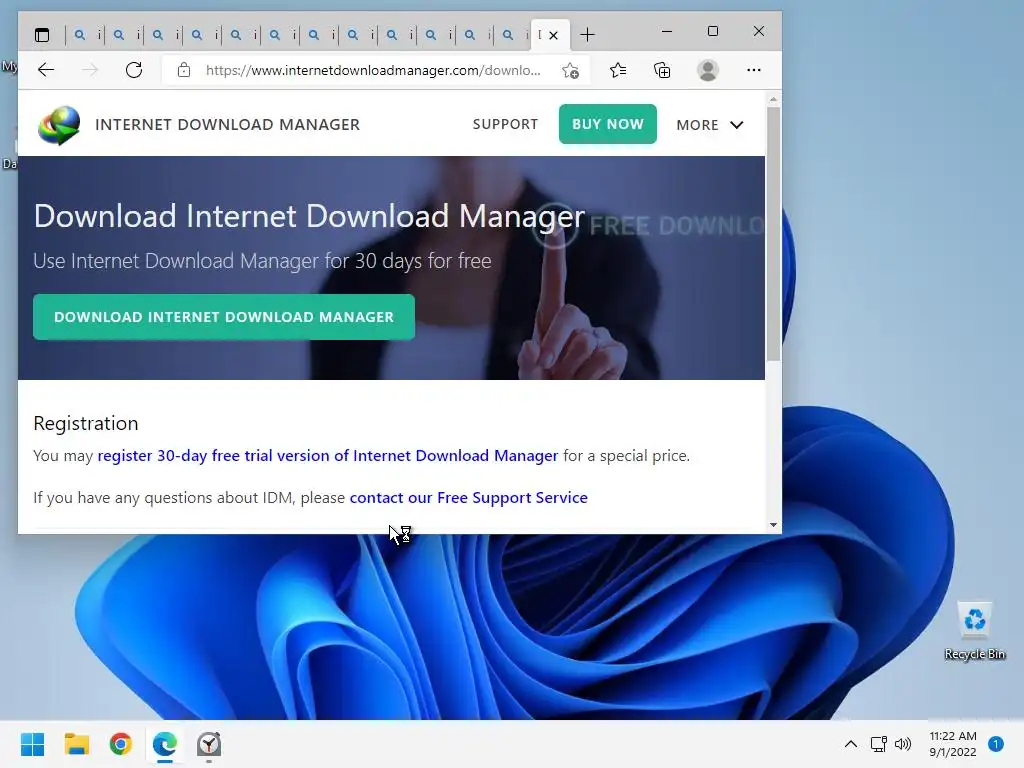Open network status tray icon
This screenshot has width=1024, height=768.
point(878,744)
